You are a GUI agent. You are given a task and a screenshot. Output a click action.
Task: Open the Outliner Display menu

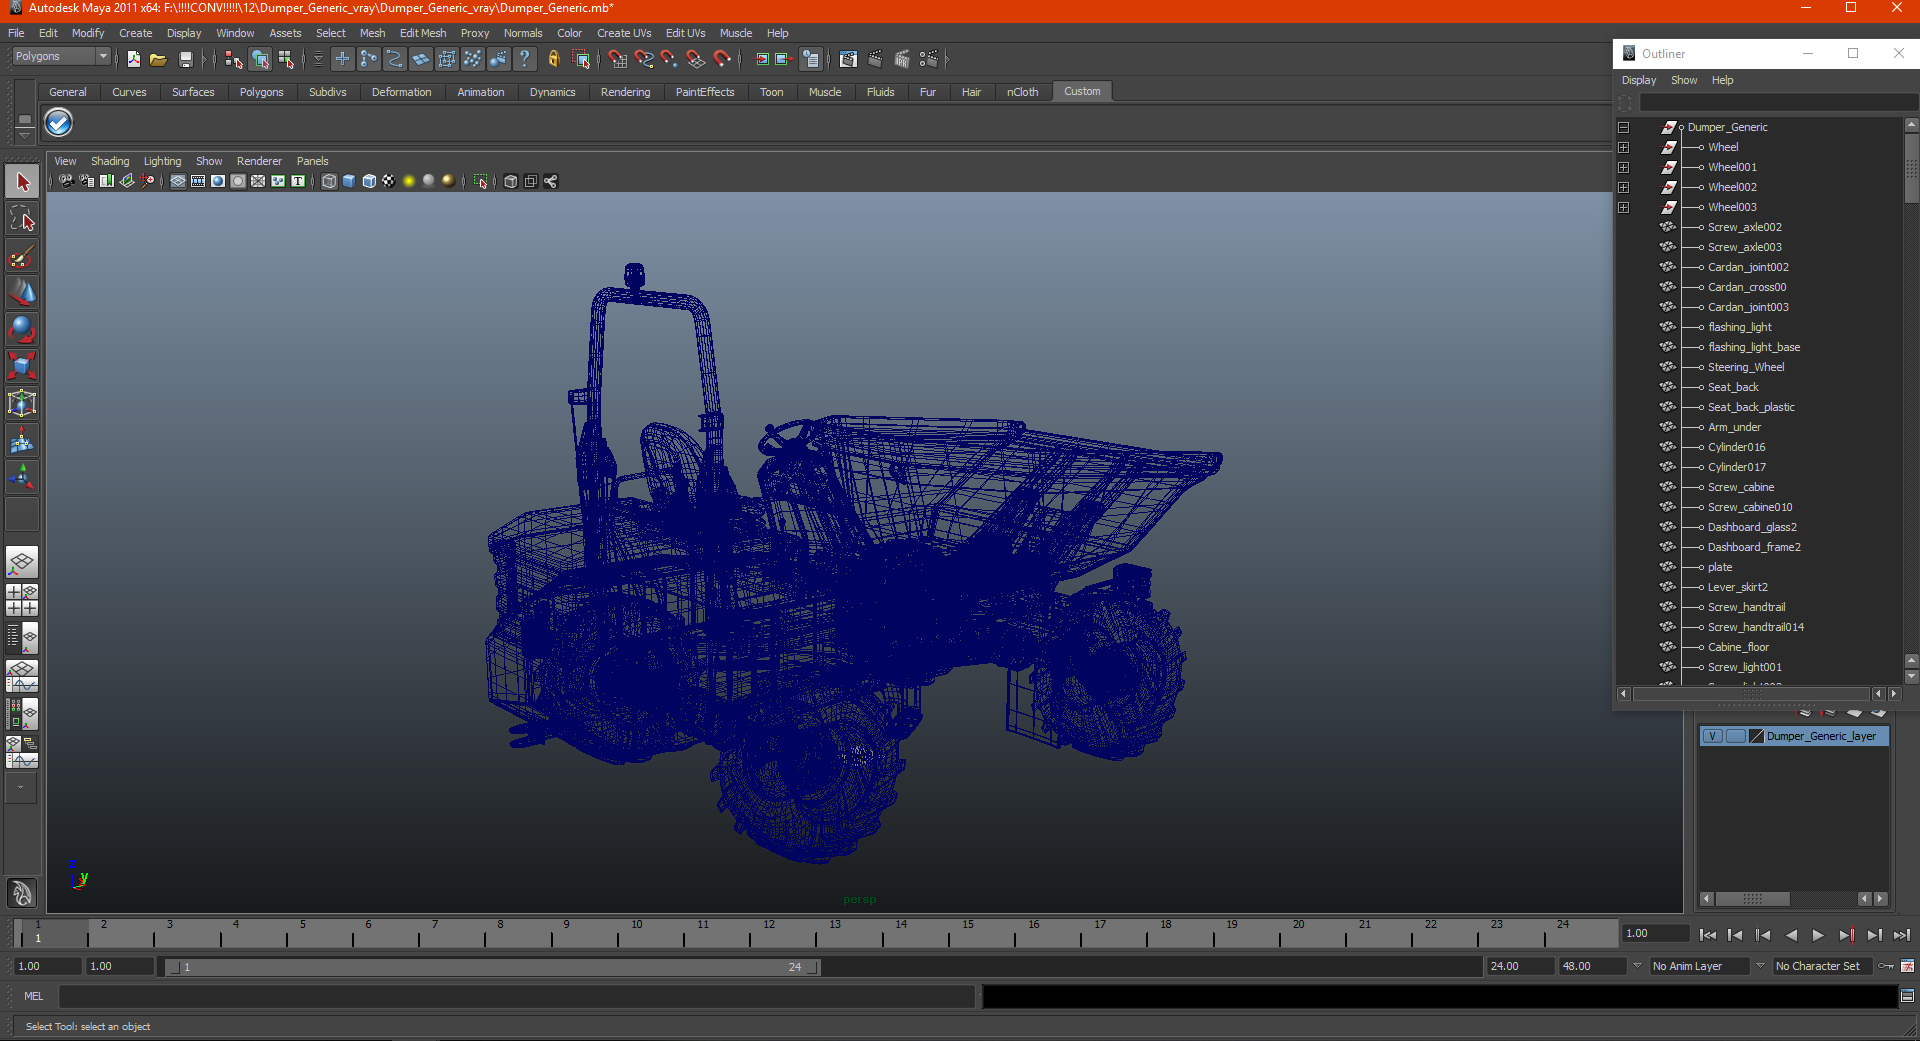pyautogui.click(x=1638, y=80)
